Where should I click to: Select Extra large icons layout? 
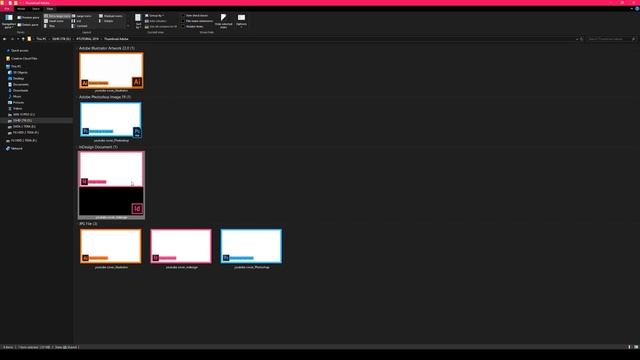coord(57,16)
